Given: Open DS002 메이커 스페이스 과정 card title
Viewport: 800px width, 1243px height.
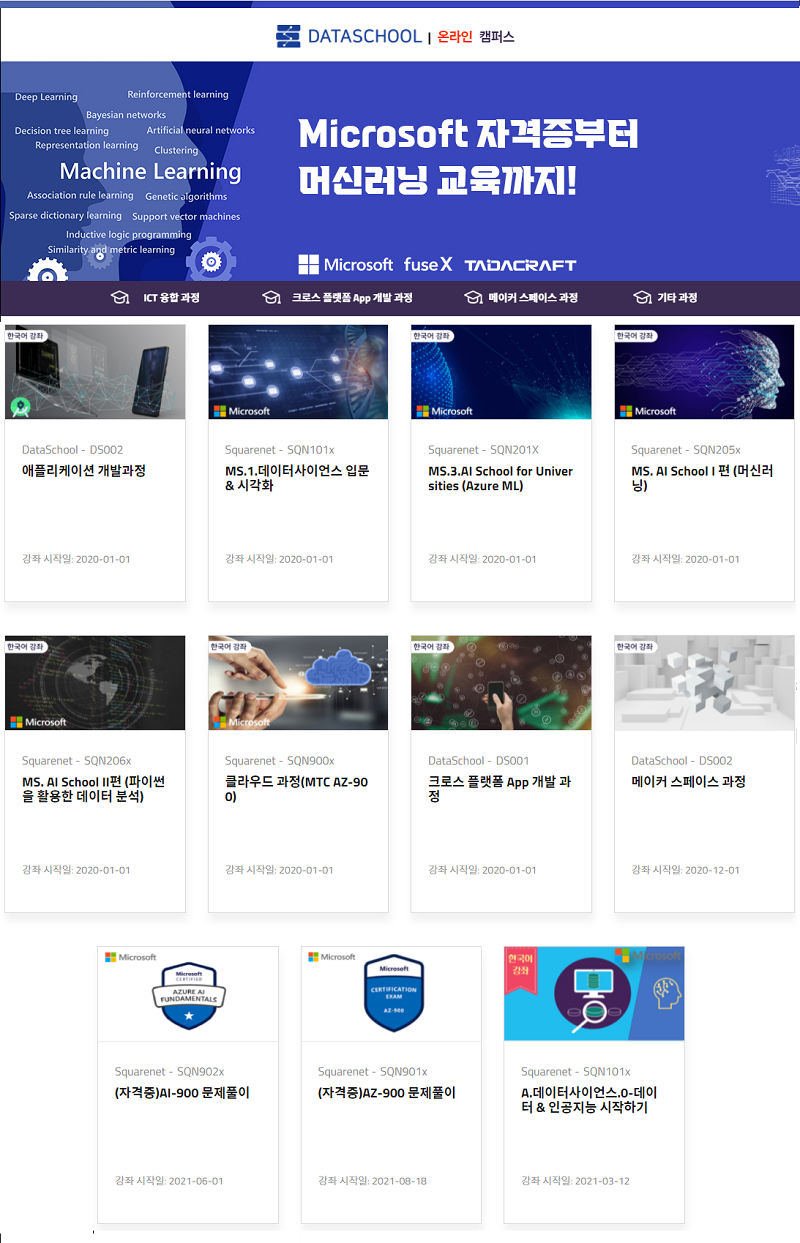Looking at the screenshot, I should (688, 782).
